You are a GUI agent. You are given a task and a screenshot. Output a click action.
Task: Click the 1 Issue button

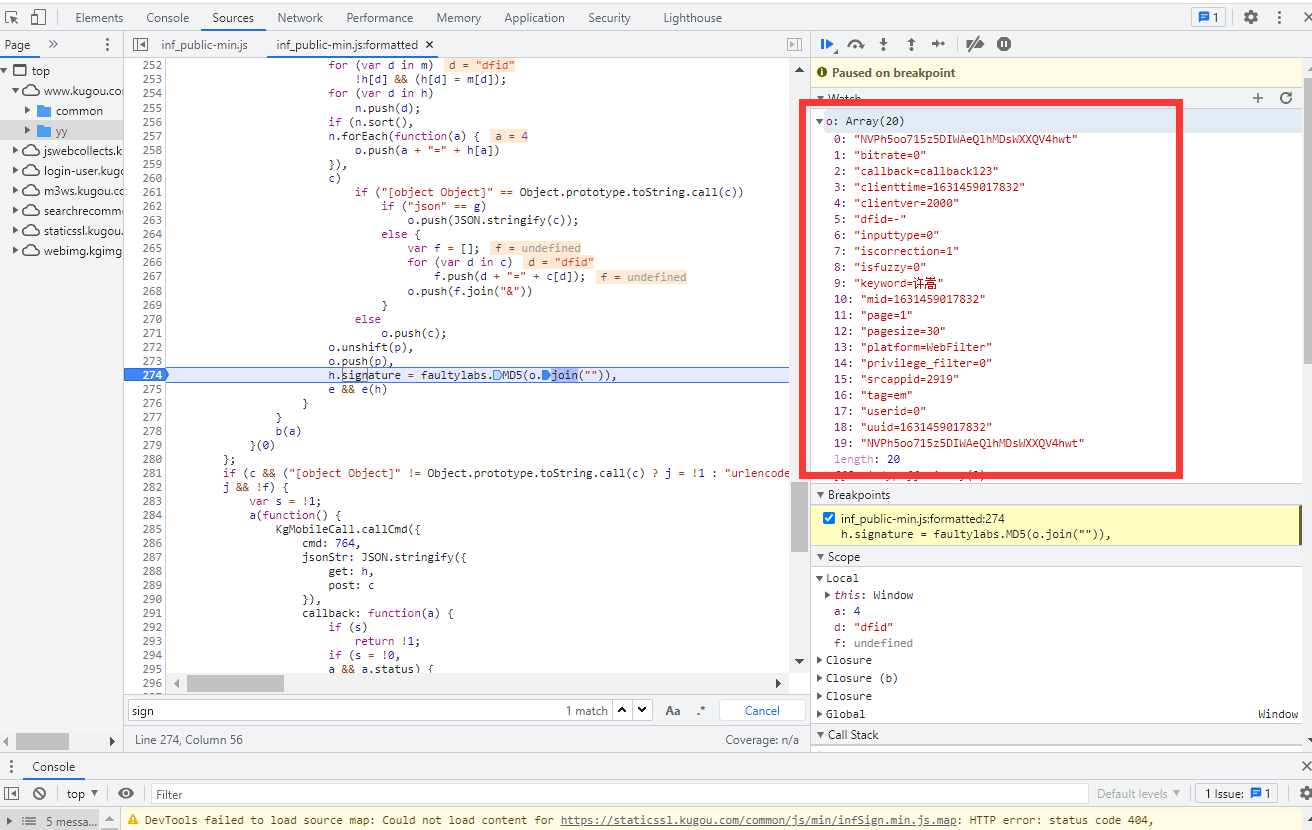[1238, 793]
